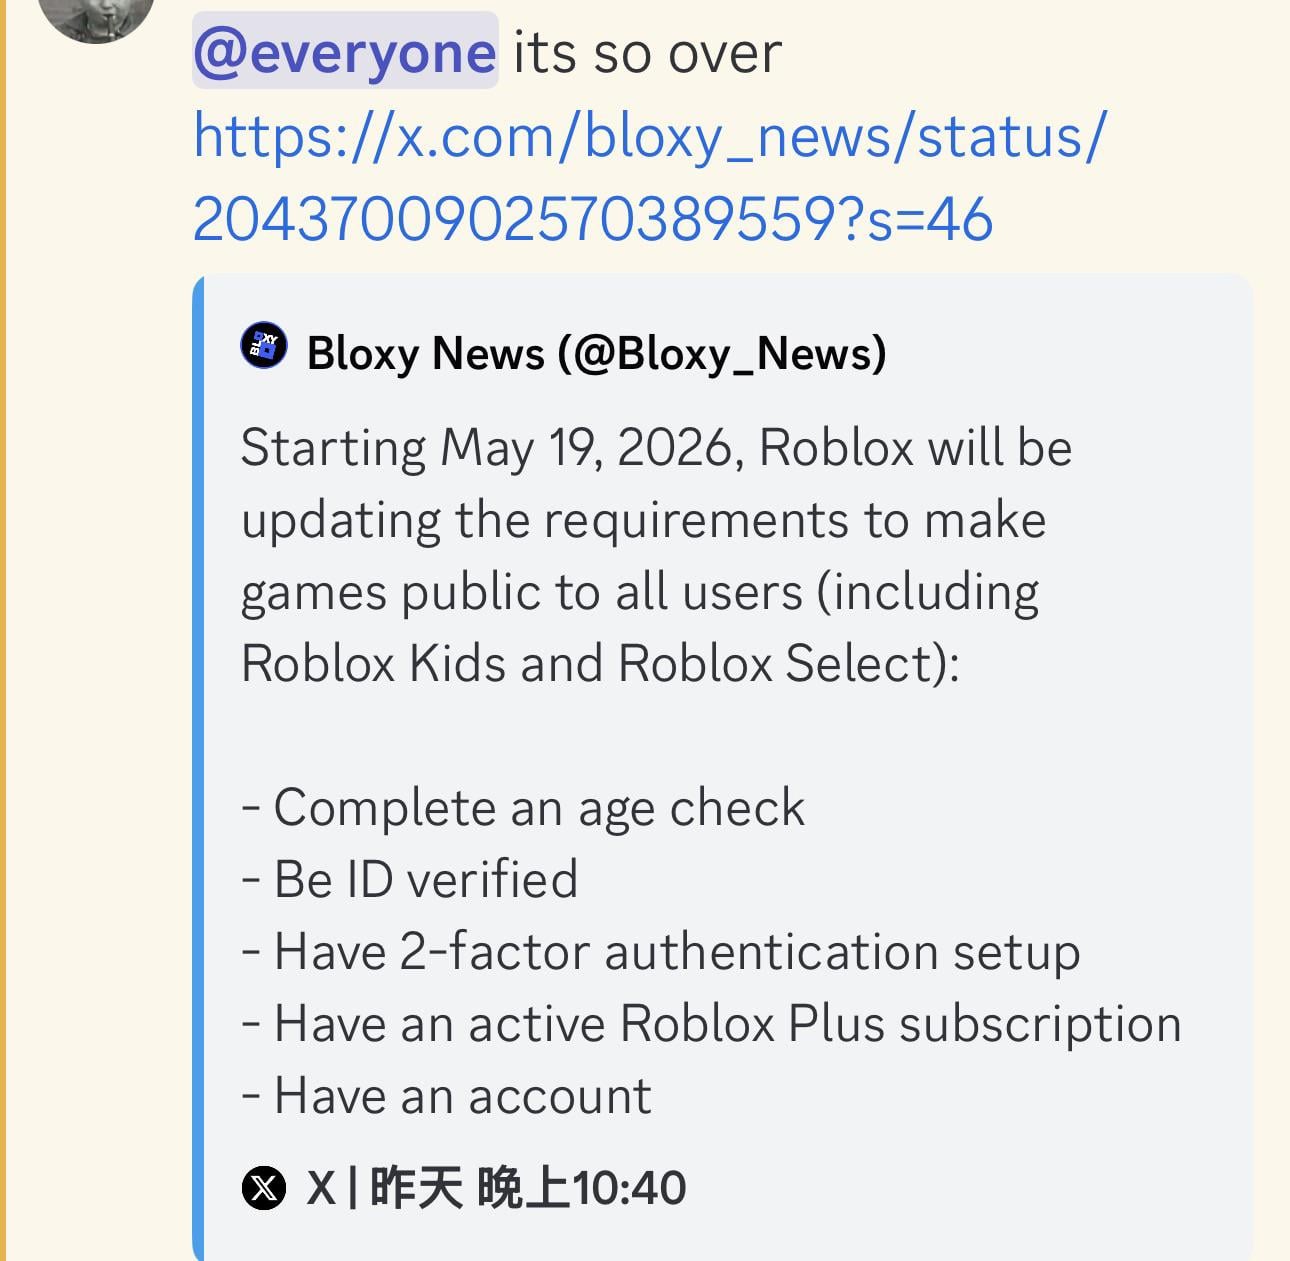Image resolution: width=1290 pixels, height=1261 pixels.
Task: Click the X logo icon in embed footer
Action: tap(264, 1188)
